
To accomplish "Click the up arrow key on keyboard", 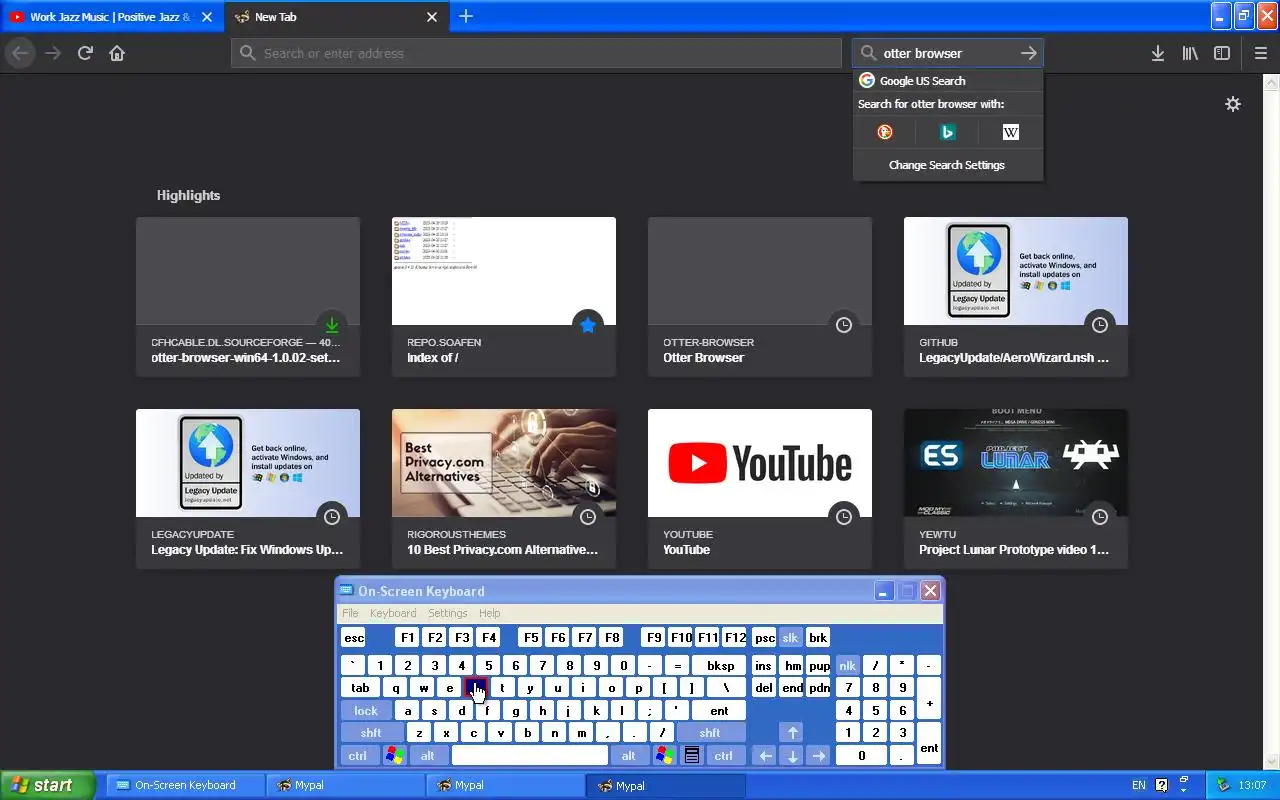I will click(x=791, y=733).
